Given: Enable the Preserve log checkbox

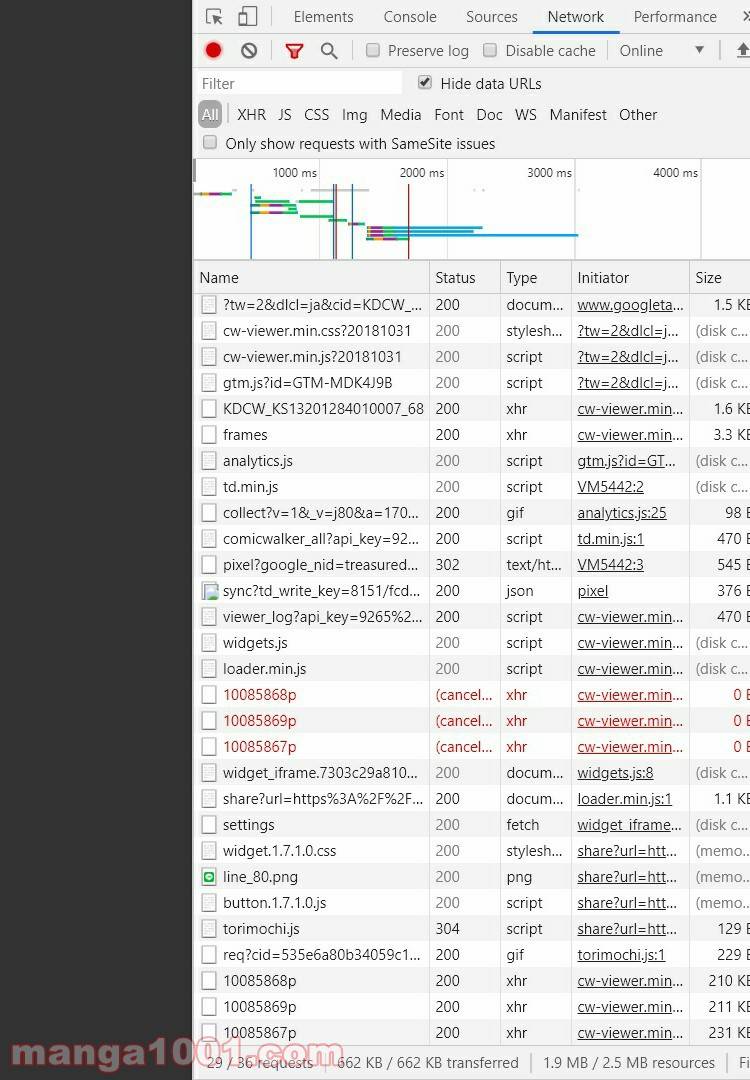Looking at the screenshot, I should point(373,50).
